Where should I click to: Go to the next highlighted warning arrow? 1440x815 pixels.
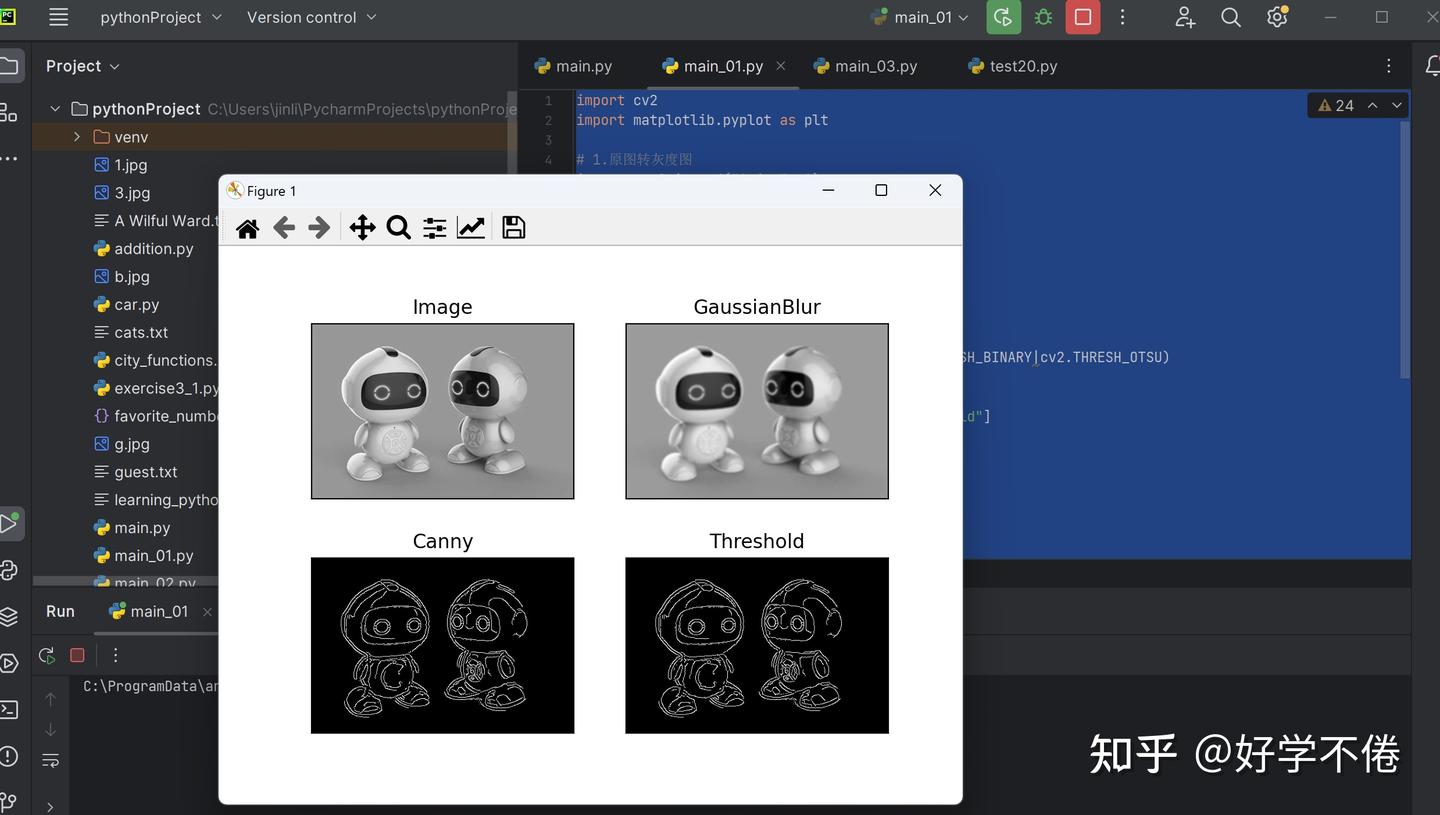click(x=1397, y=106)
